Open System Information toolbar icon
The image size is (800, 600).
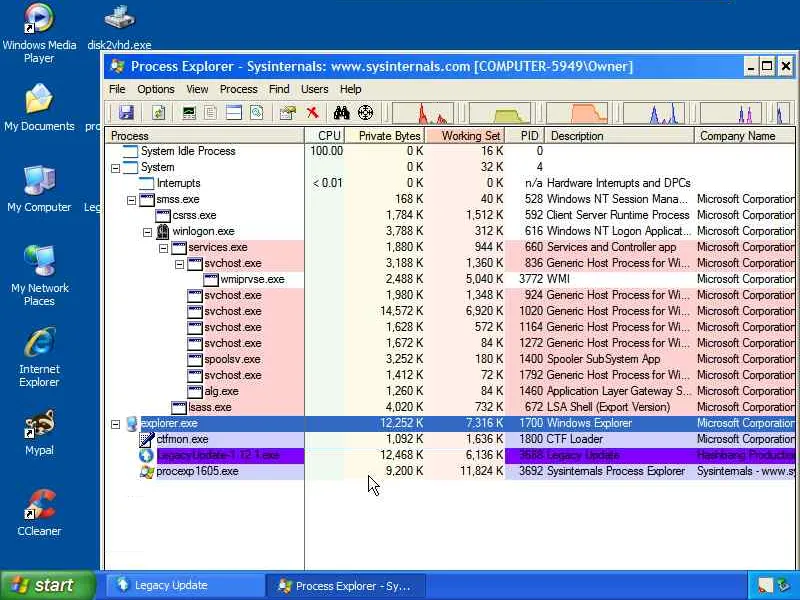point(189,112)
